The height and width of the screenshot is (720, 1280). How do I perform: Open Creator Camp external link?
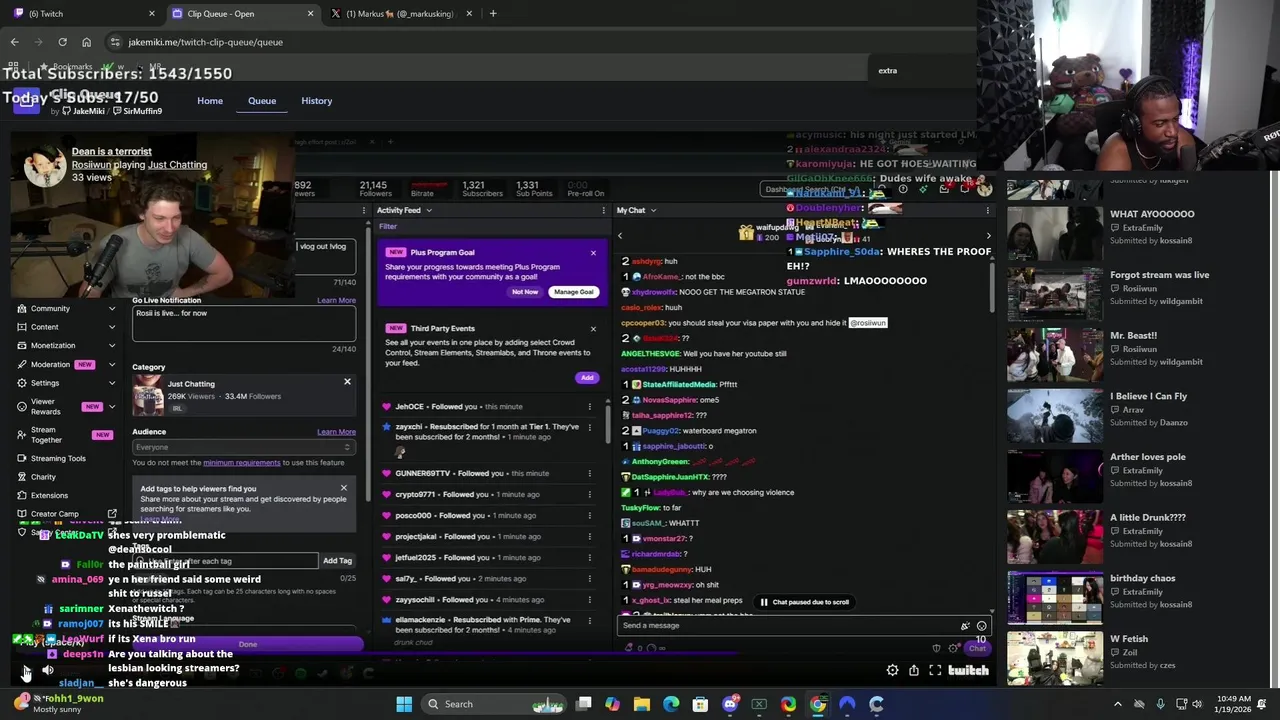(112, 514)
